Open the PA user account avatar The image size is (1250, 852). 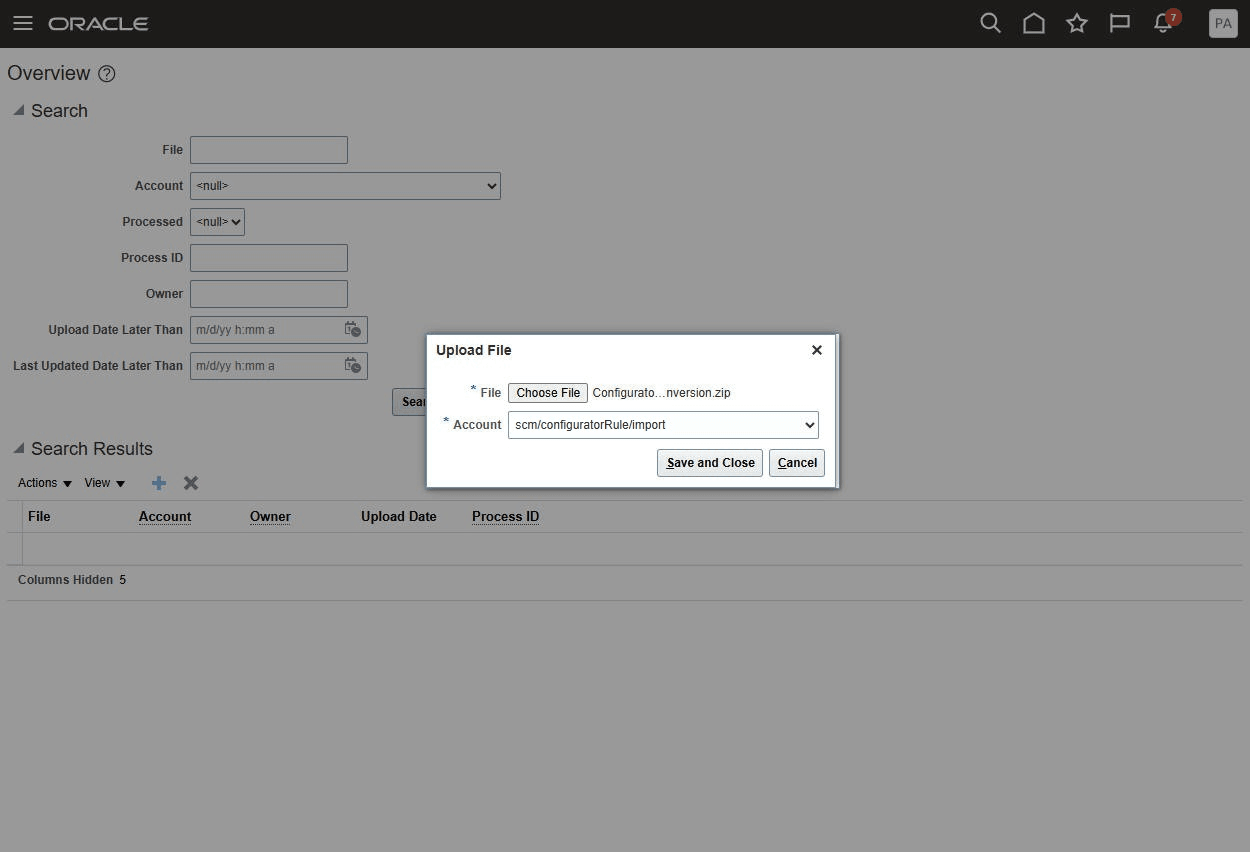1223,23
